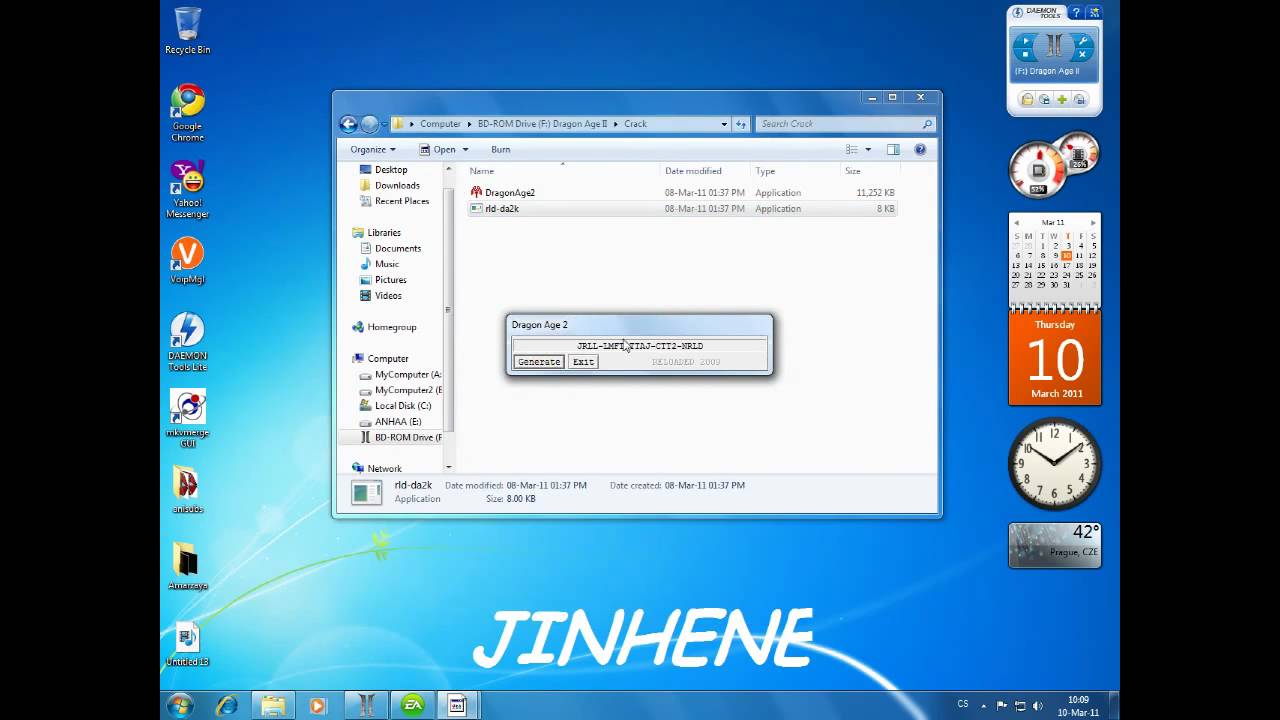
Task: Open the Recycle Bin desktop icon
Action: (x=187, y=30)
